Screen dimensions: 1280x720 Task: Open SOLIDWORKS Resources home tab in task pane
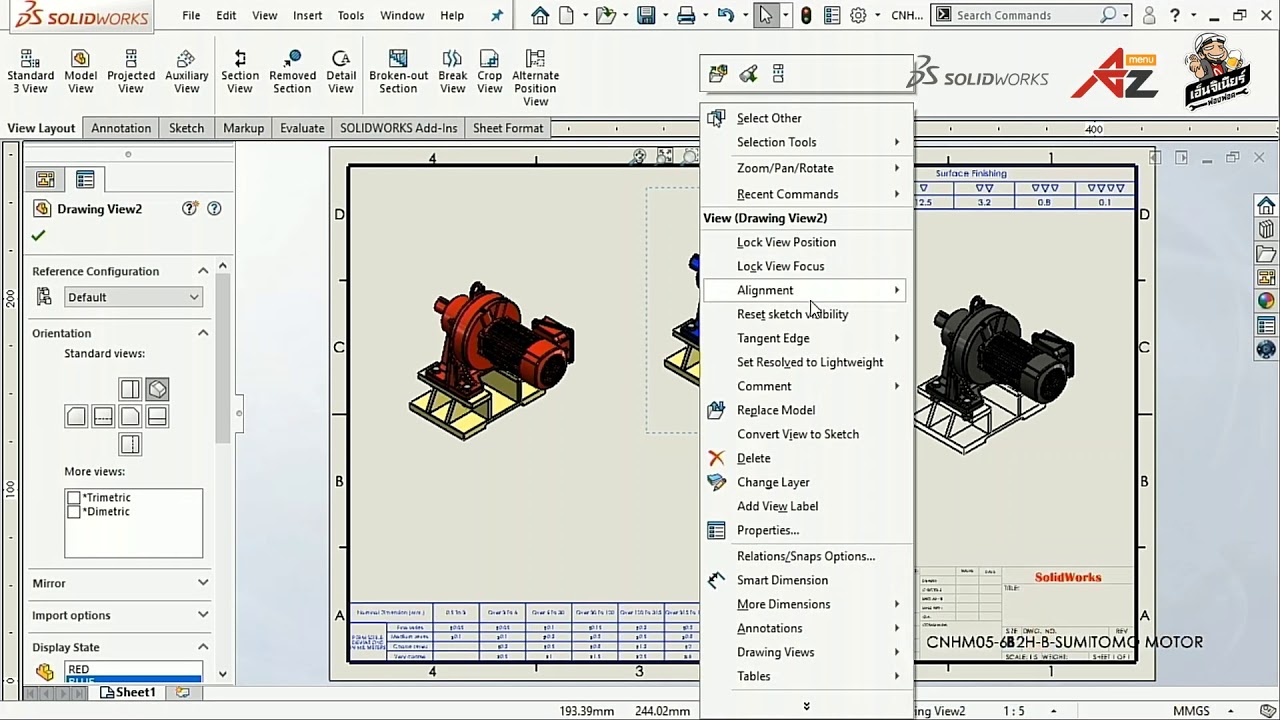click(x=1266, y=206)
